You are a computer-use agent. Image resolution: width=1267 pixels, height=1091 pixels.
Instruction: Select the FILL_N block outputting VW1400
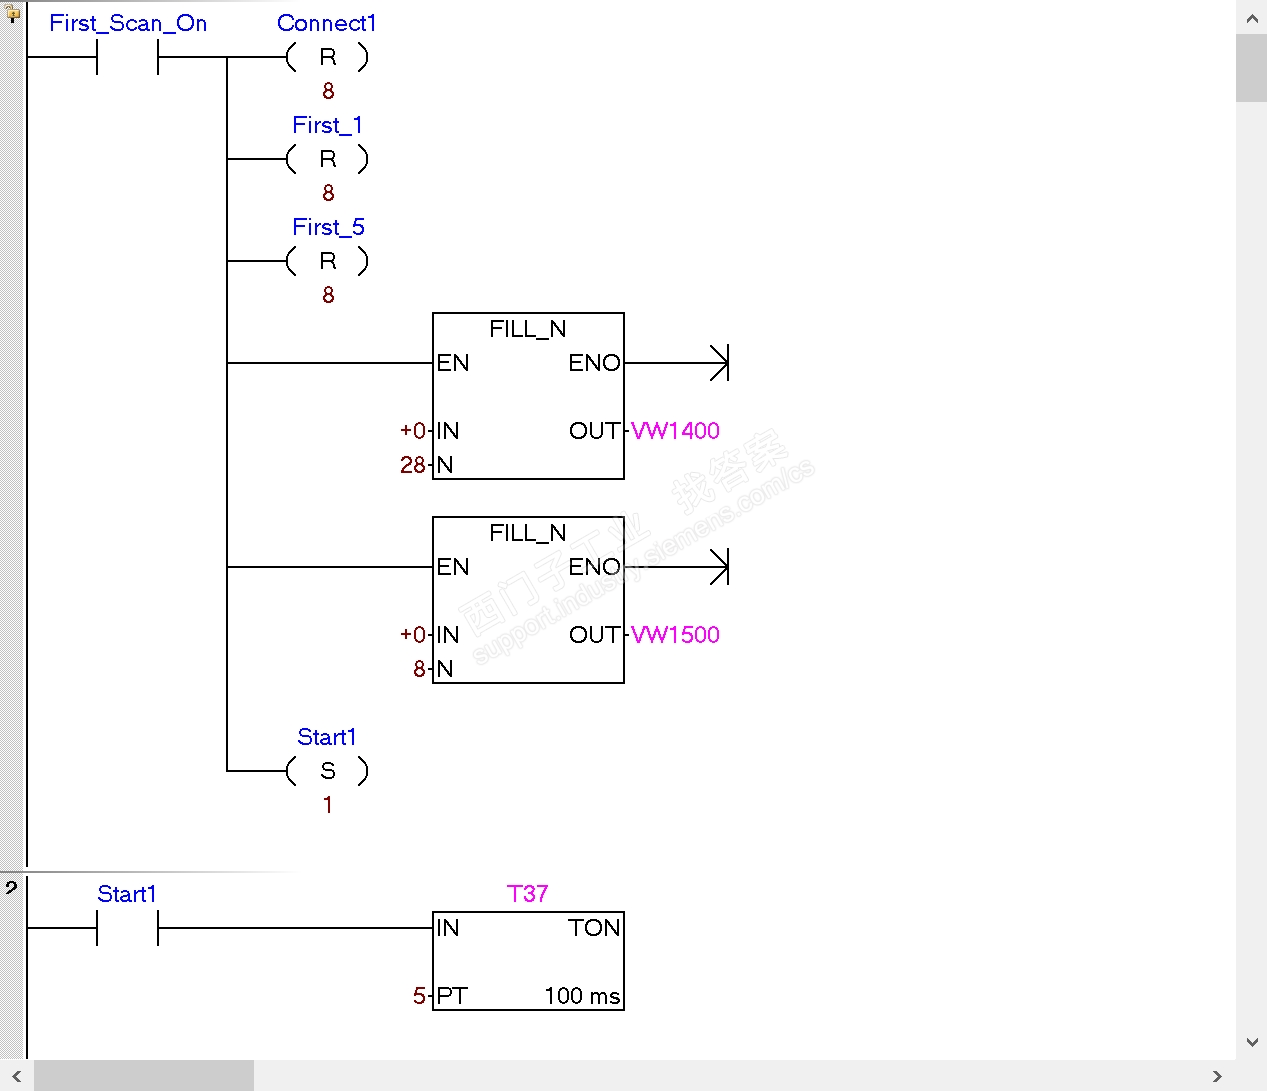coord(528,396)
